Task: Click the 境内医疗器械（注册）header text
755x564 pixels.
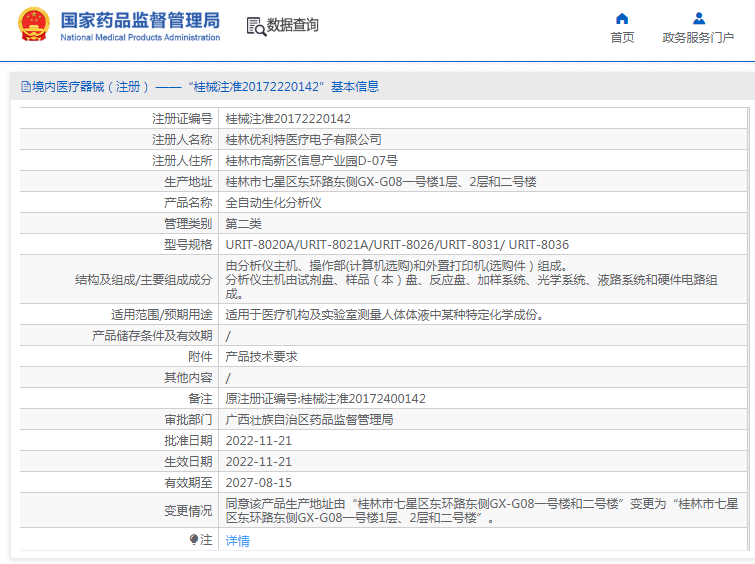Action: 91,87
